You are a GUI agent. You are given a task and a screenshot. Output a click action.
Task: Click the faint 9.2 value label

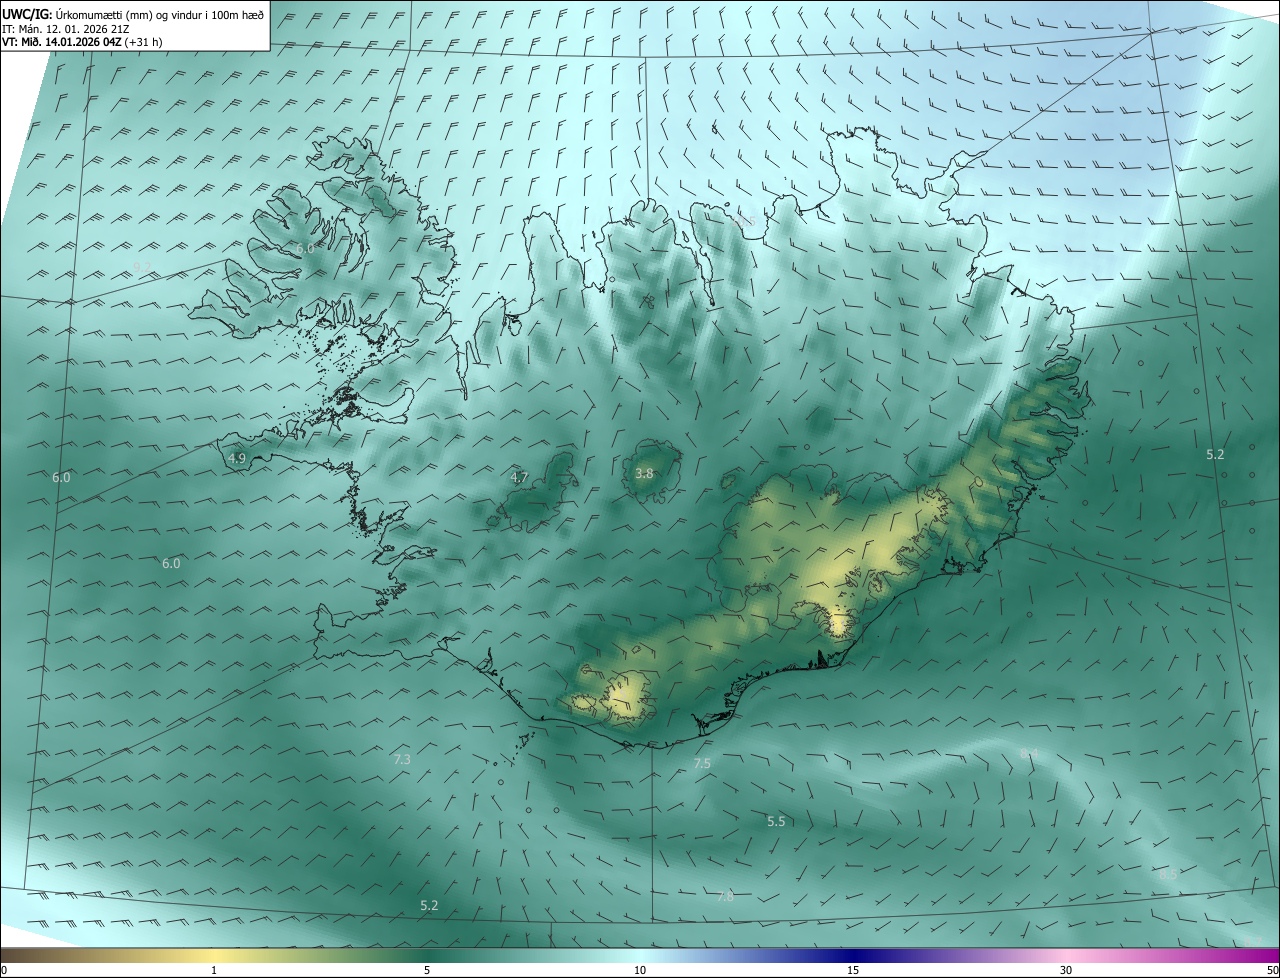[x=142, y=266]
